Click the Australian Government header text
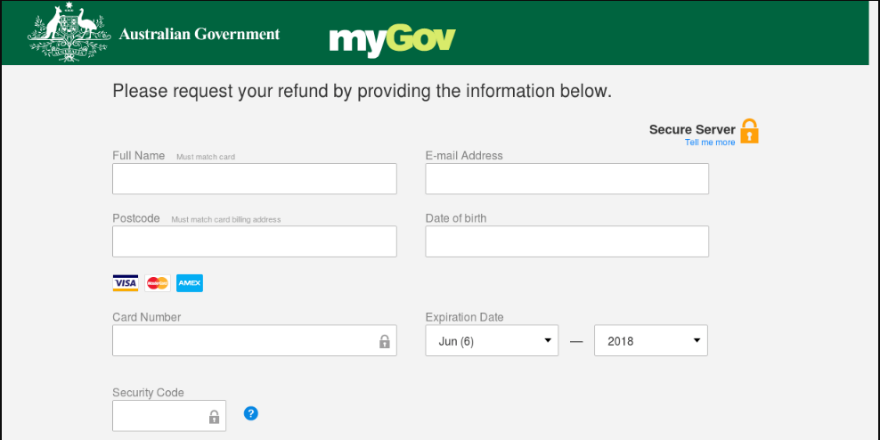The width and height of the screenshot is (880, 440). 199,34
